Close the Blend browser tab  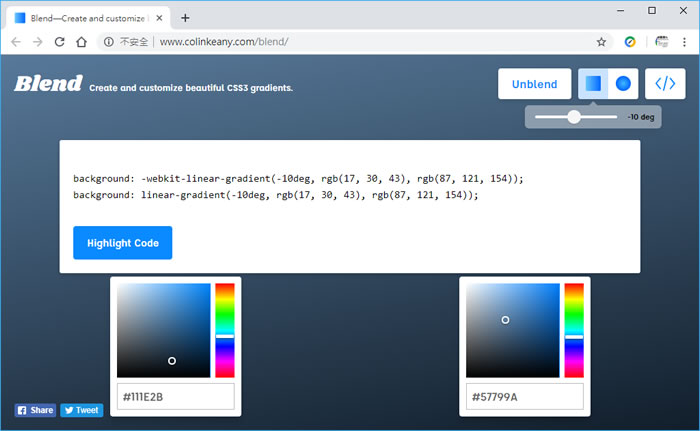pos(159,18)
